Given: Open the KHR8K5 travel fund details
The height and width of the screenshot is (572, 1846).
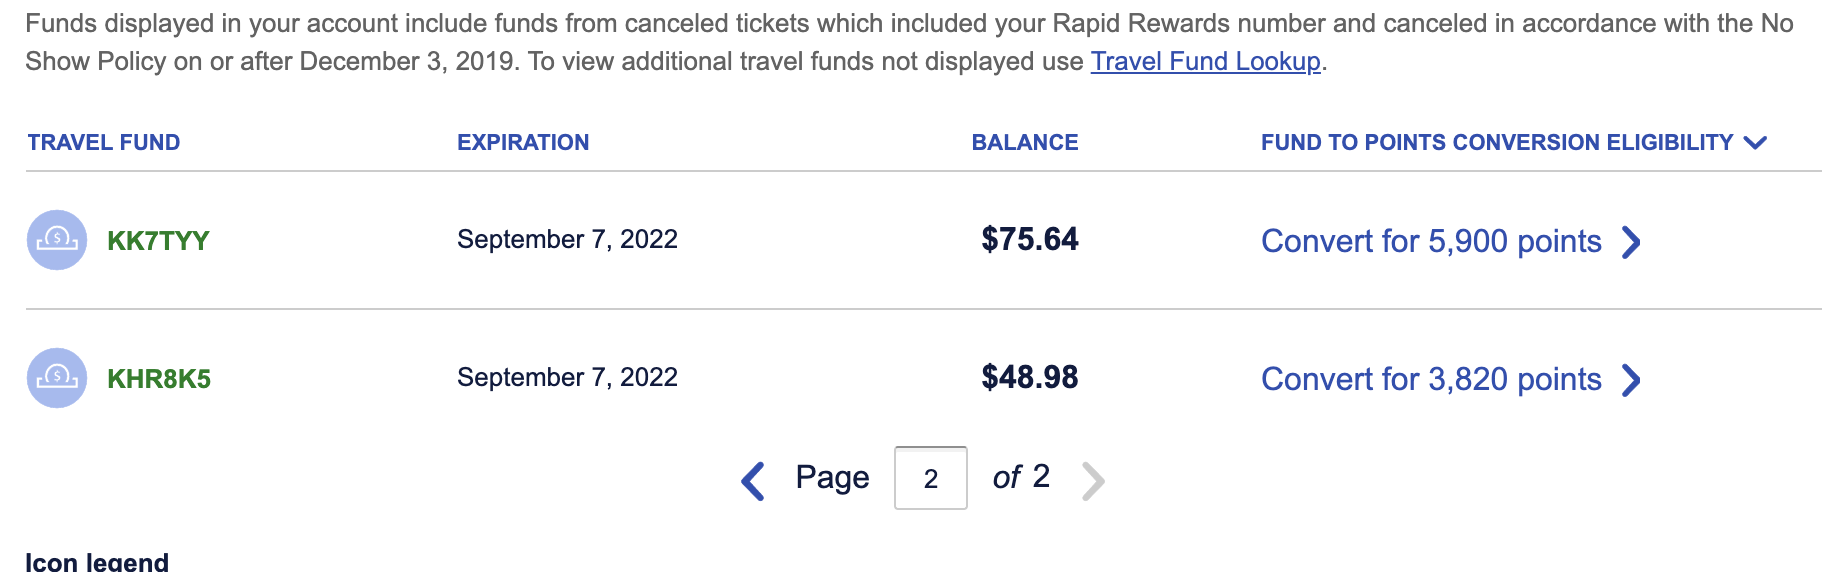Looking at the screenshot, I should click(x=159, y=379).
